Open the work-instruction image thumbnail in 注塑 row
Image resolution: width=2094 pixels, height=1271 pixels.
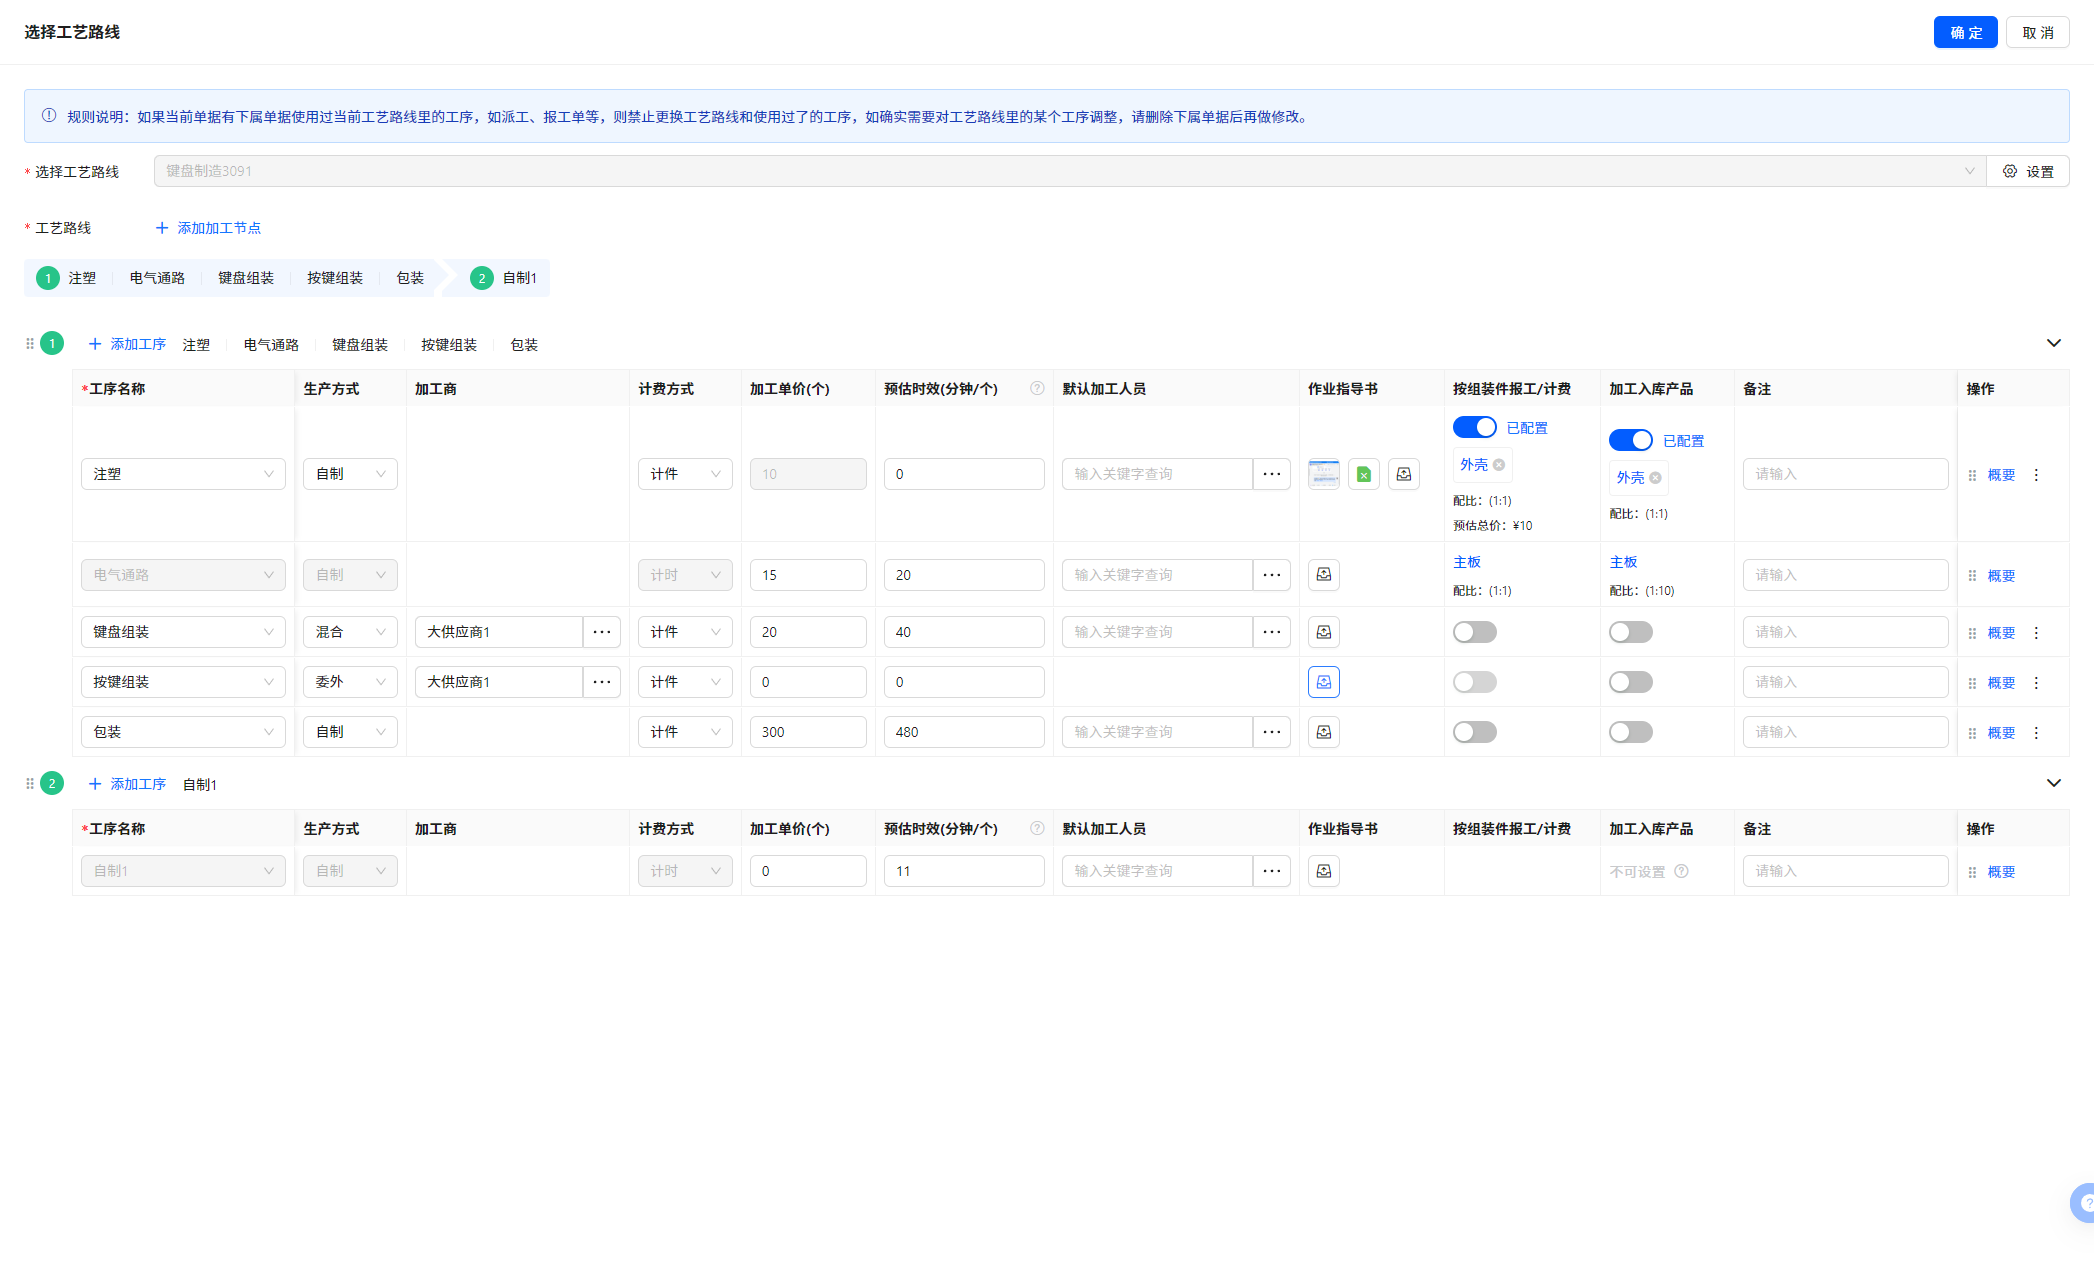pyautogui.click(x=1323, y=474)
